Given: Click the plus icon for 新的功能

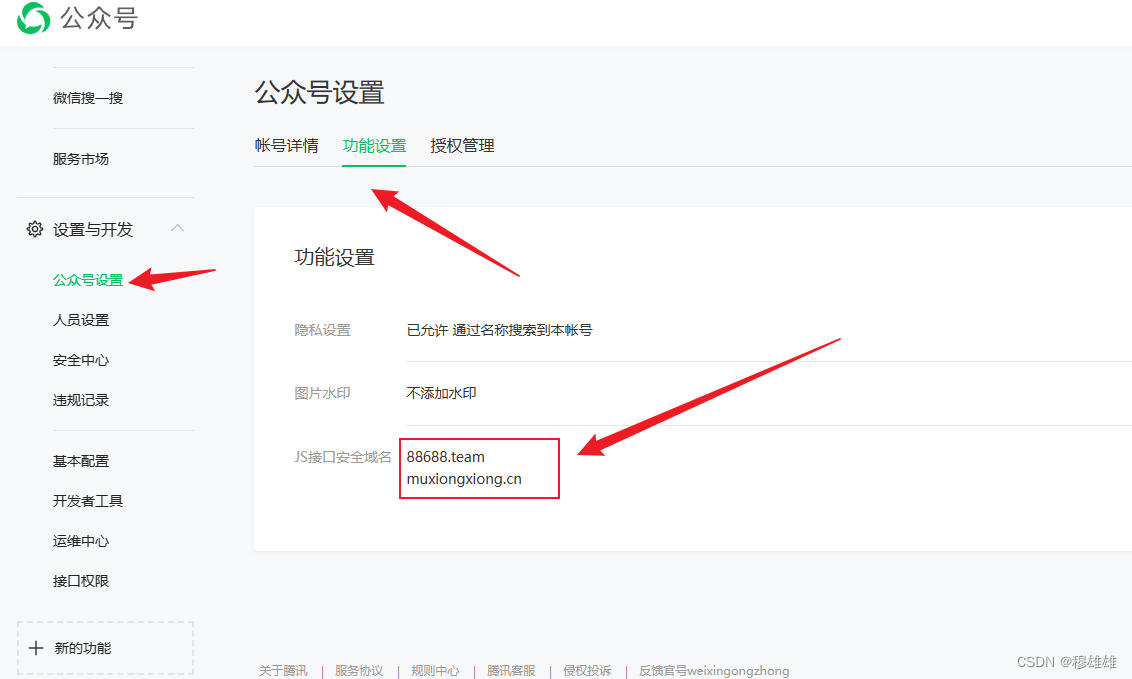Looking at the screenshot, I should [35, 648].
